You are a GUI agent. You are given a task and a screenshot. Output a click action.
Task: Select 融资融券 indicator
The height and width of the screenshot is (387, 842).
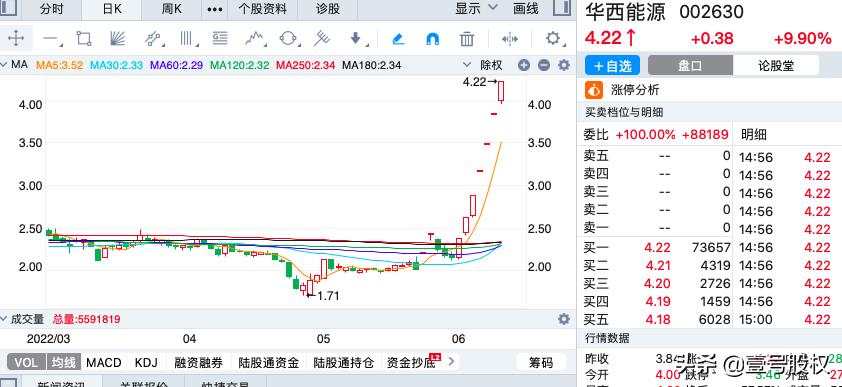coord(199,362)
